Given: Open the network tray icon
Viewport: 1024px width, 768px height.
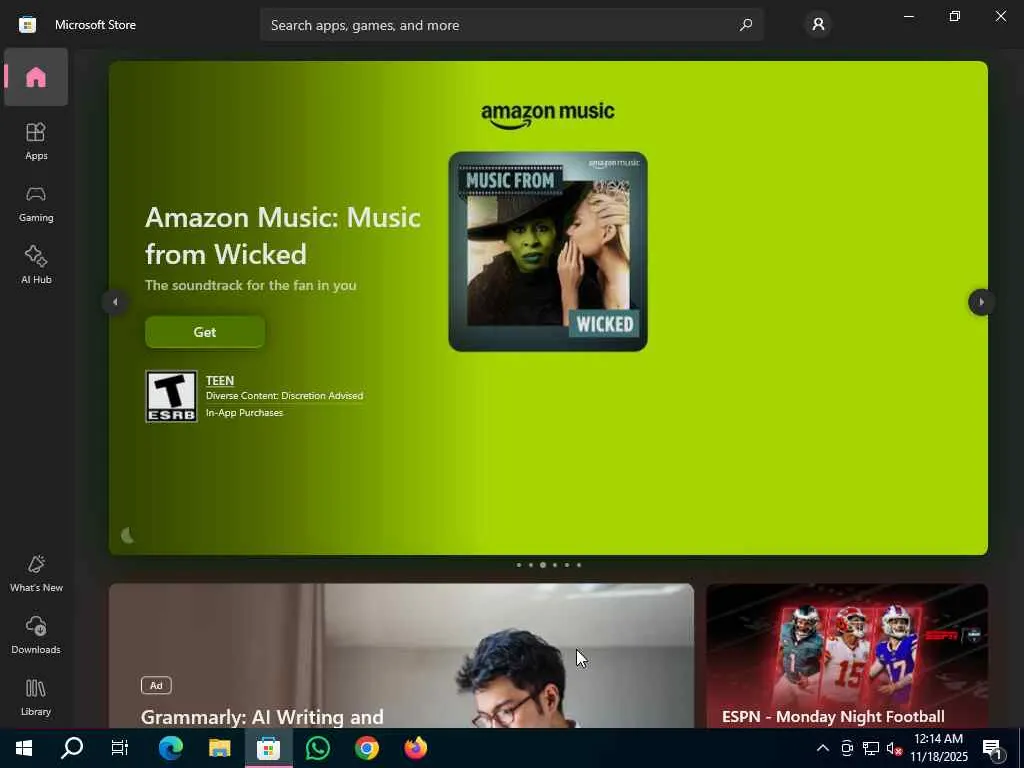Looking at the screenshot, I should [871, 748].
